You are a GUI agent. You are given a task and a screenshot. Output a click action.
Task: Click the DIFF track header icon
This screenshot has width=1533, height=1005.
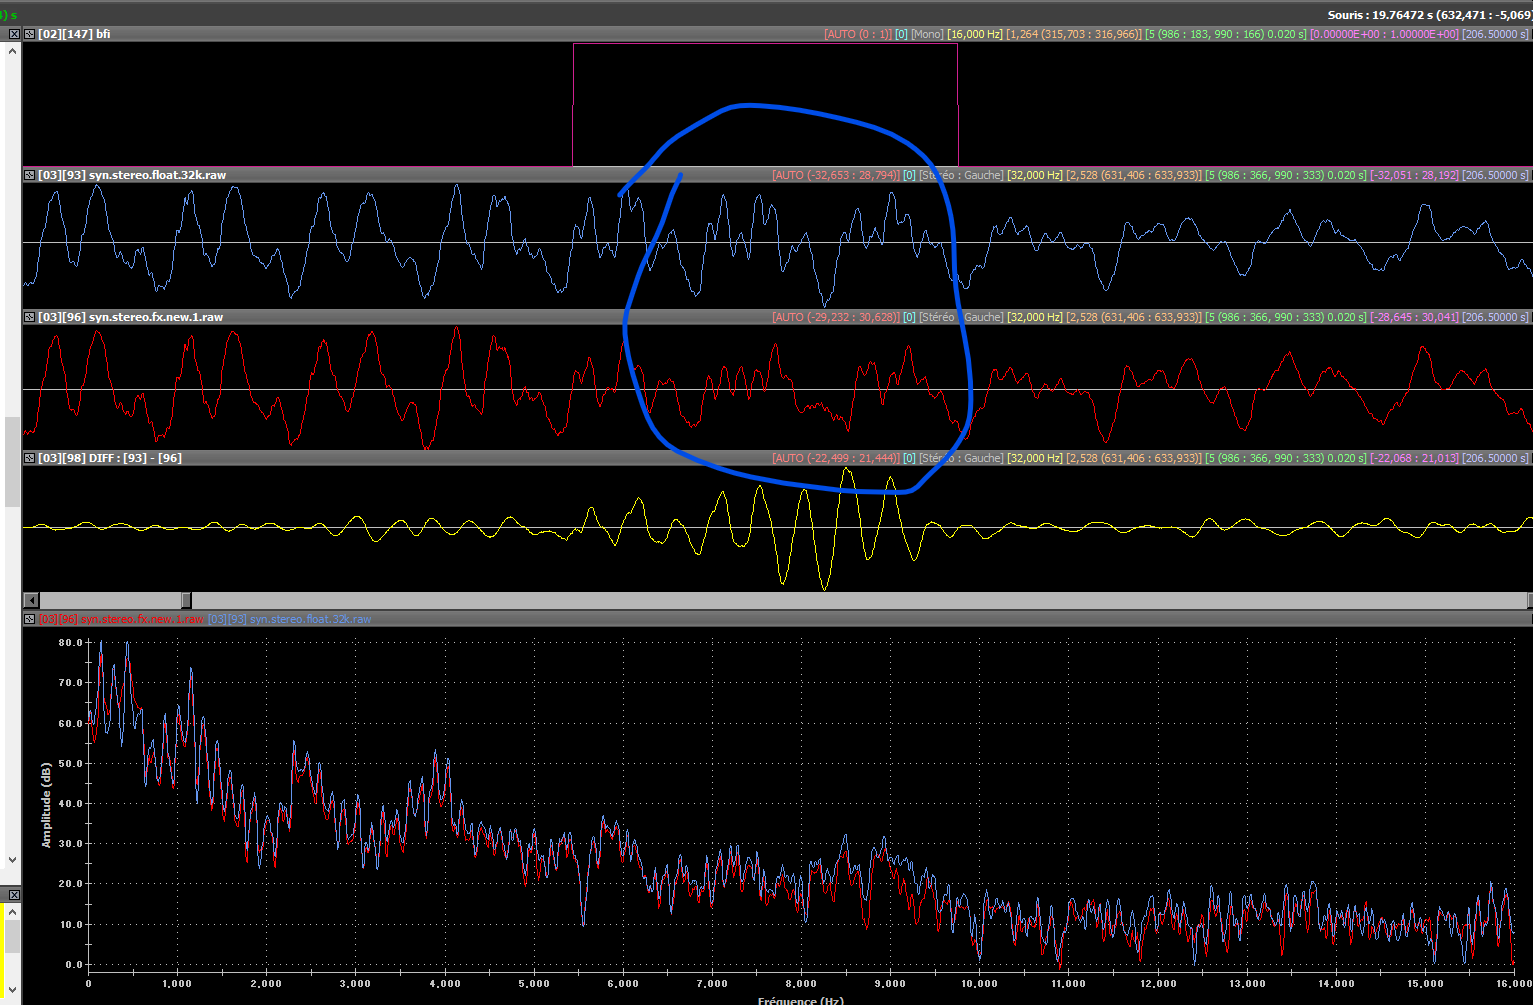pyautogui.click(x=30, y=458)
